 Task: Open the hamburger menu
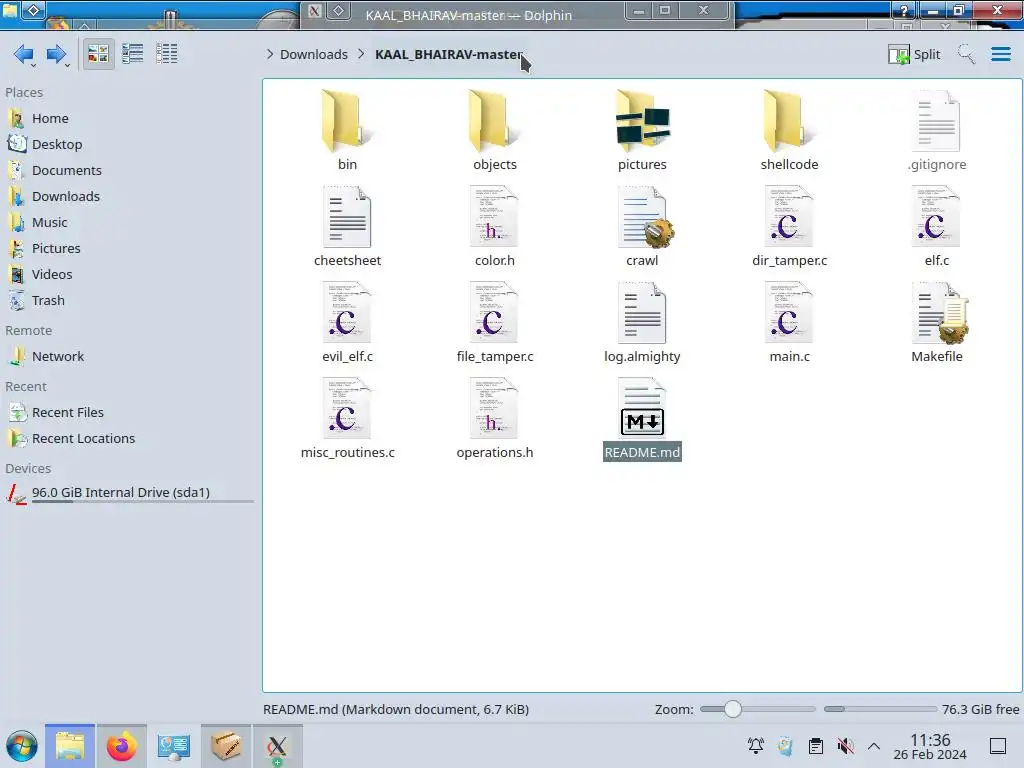(1000, 54)
